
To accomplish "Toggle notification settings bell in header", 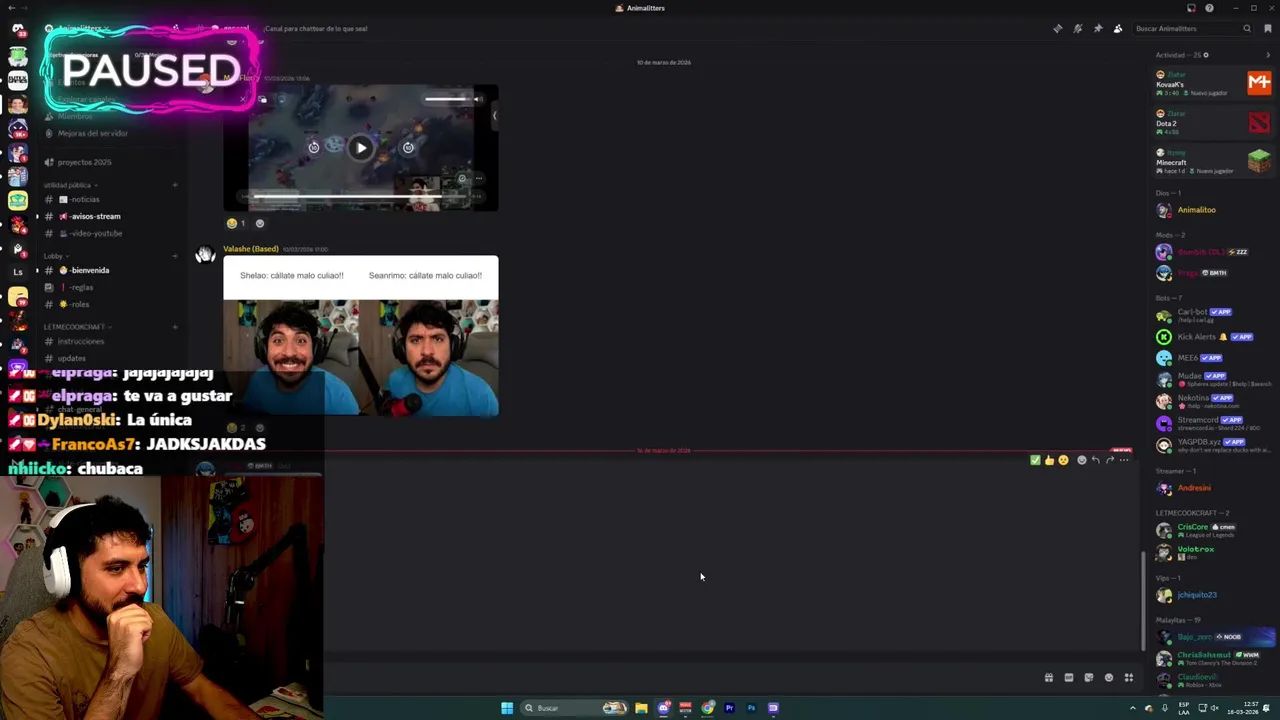I will coord(1078,28).
